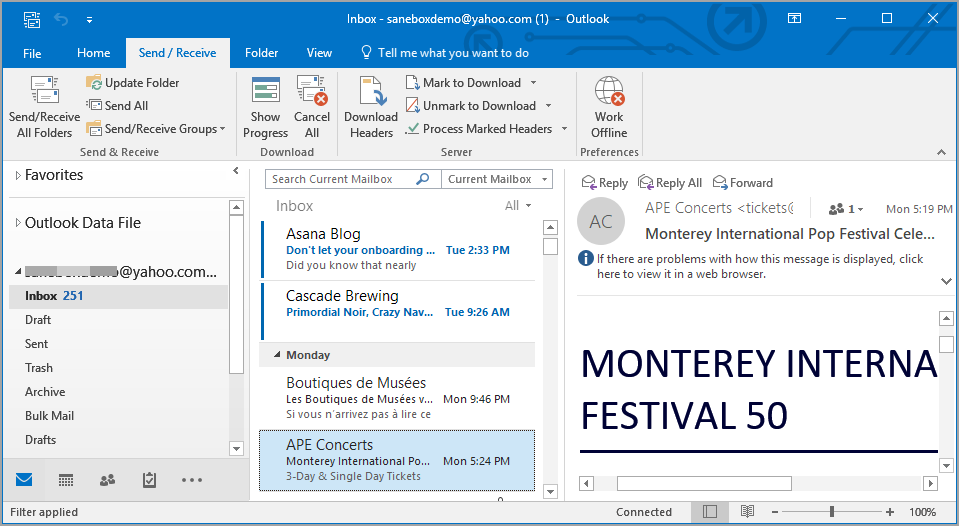Open the Calendar view in navigation bar

[66, 480]
